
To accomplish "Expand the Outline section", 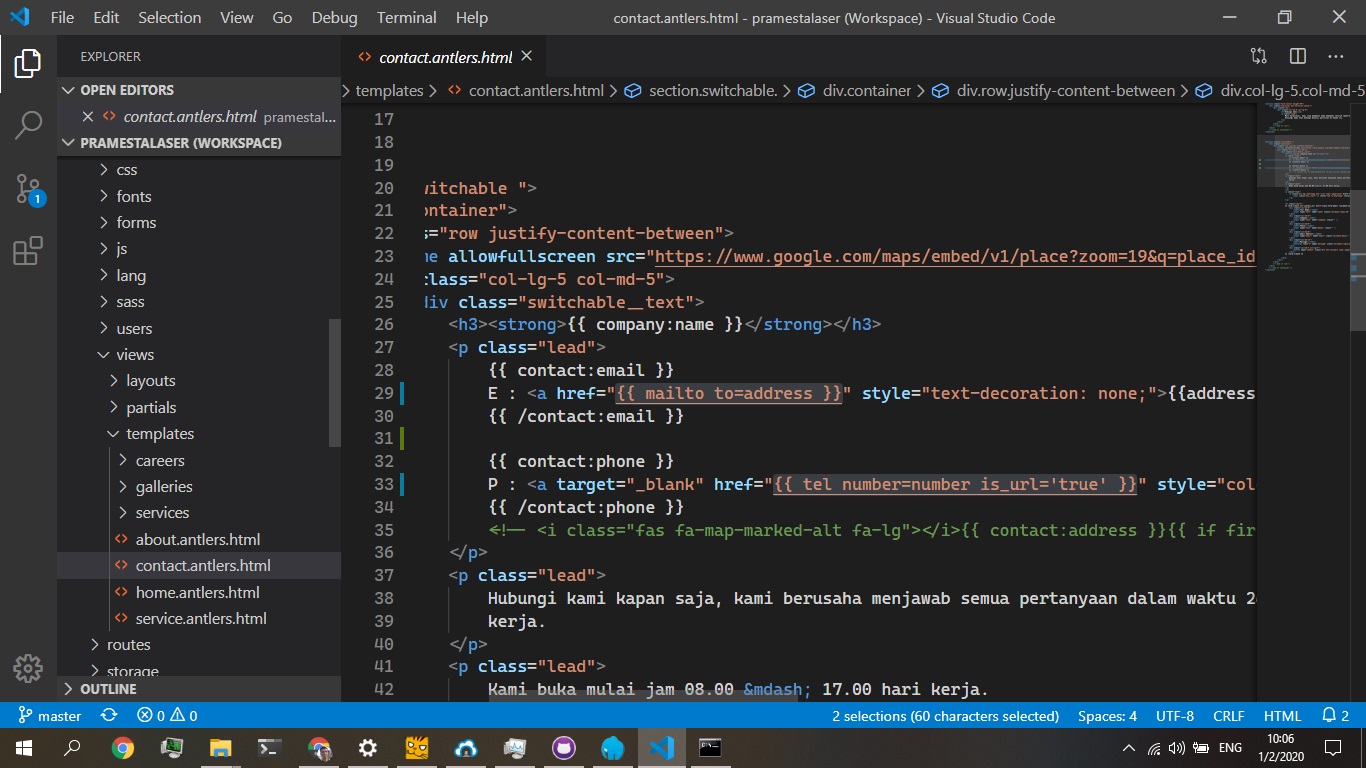I will point(199,689).
